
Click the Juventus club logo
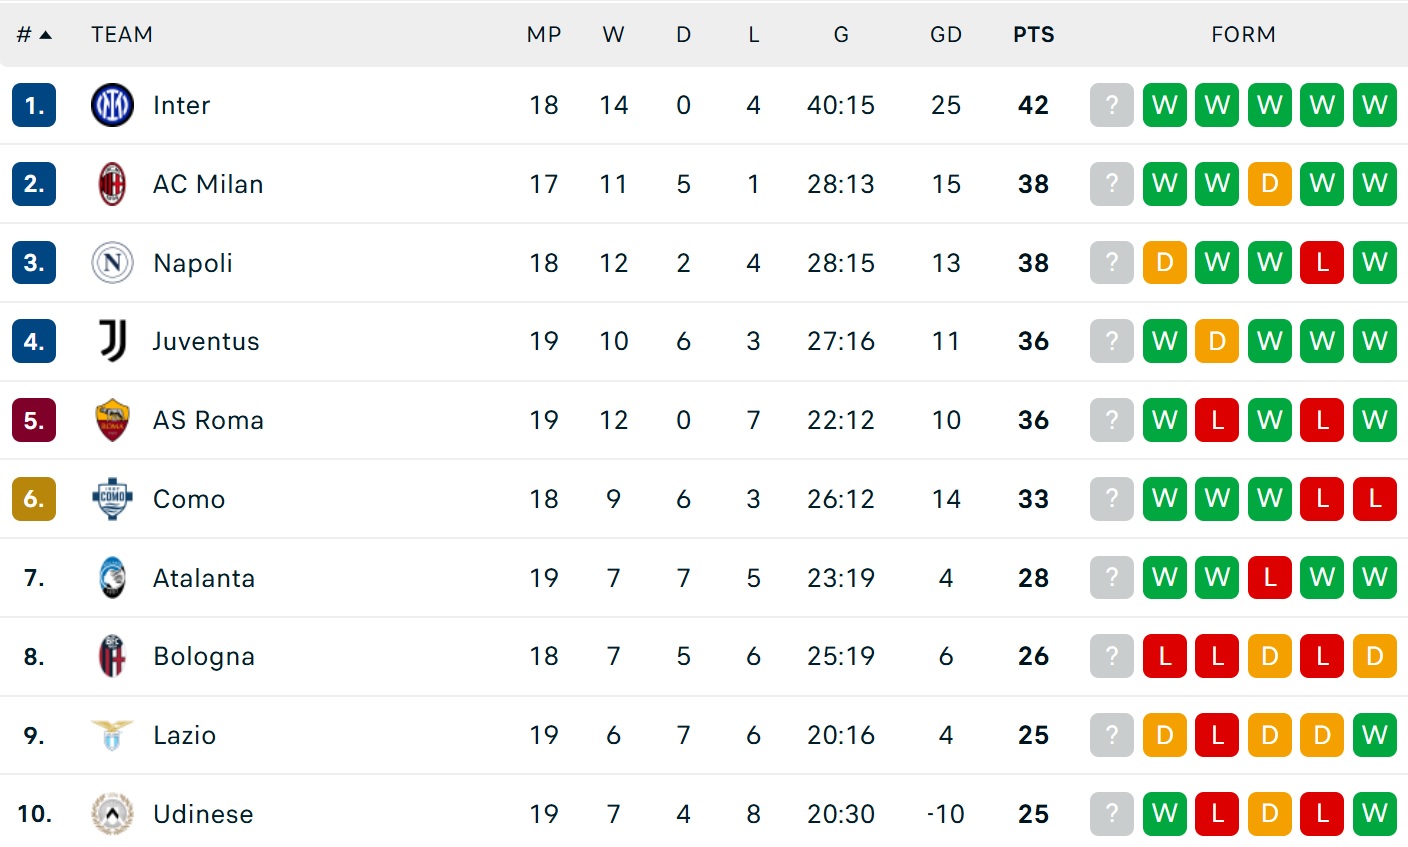[112, 341]
